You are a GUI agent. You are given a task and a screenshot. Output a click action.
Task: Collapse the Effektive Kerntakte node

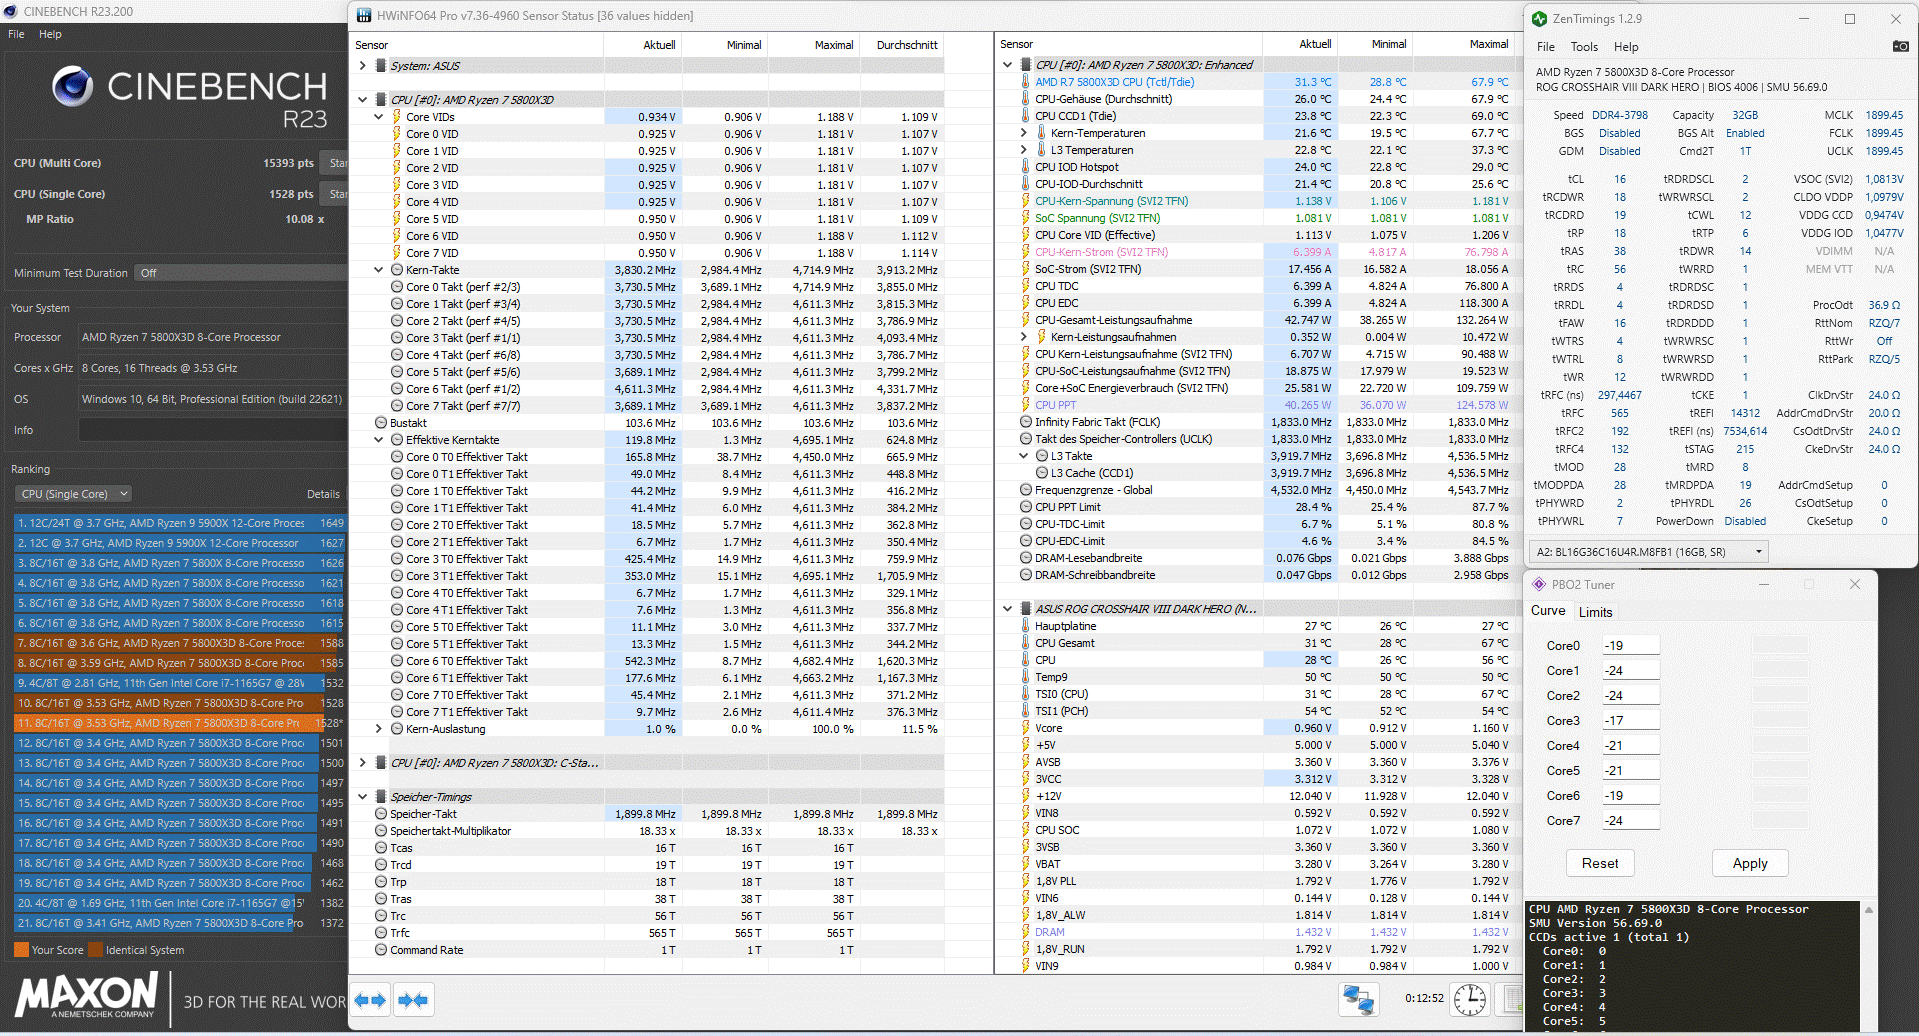point(378,440)
